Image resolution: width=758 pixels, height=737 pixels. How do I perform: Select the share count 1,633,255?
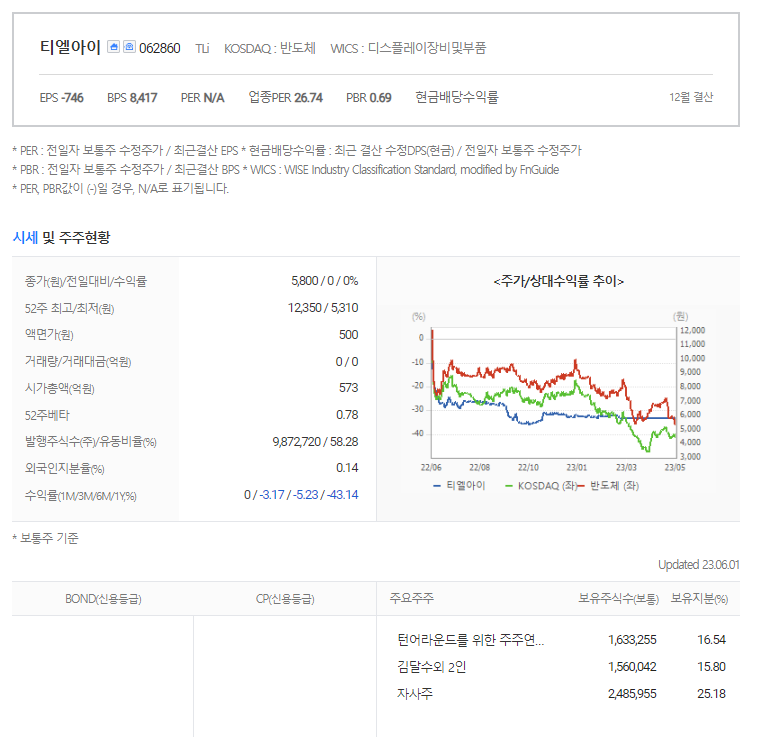(x=632, y=640)
